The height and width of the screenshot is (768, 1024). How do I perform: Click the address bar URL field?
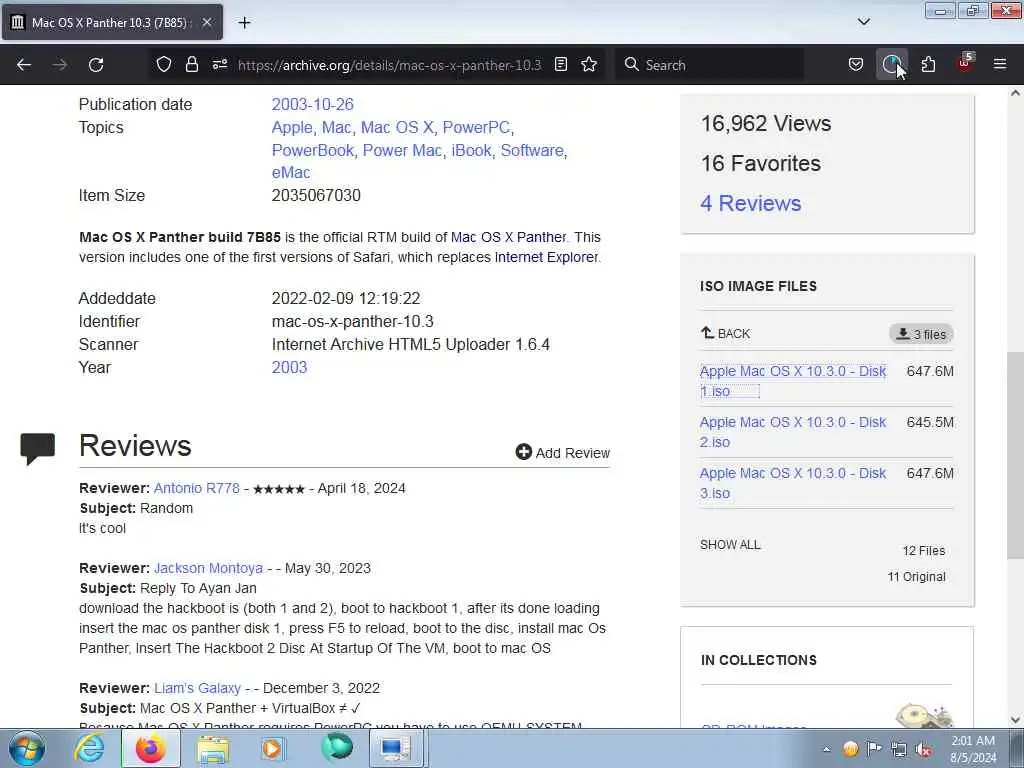389,65
